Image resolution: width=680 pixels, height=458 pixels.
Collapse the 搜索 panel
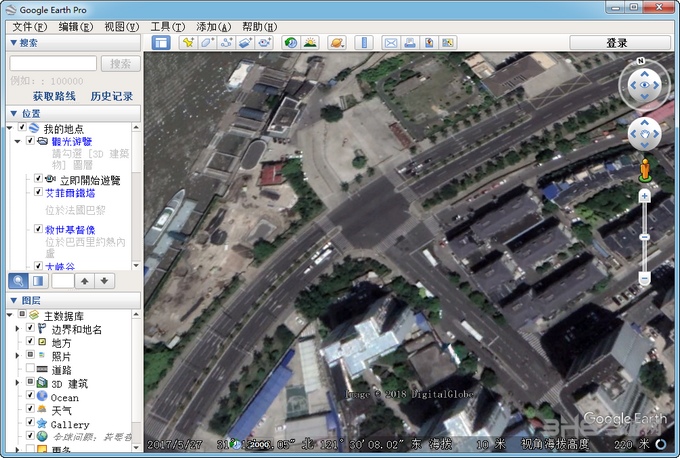click(x=13, y=43)
